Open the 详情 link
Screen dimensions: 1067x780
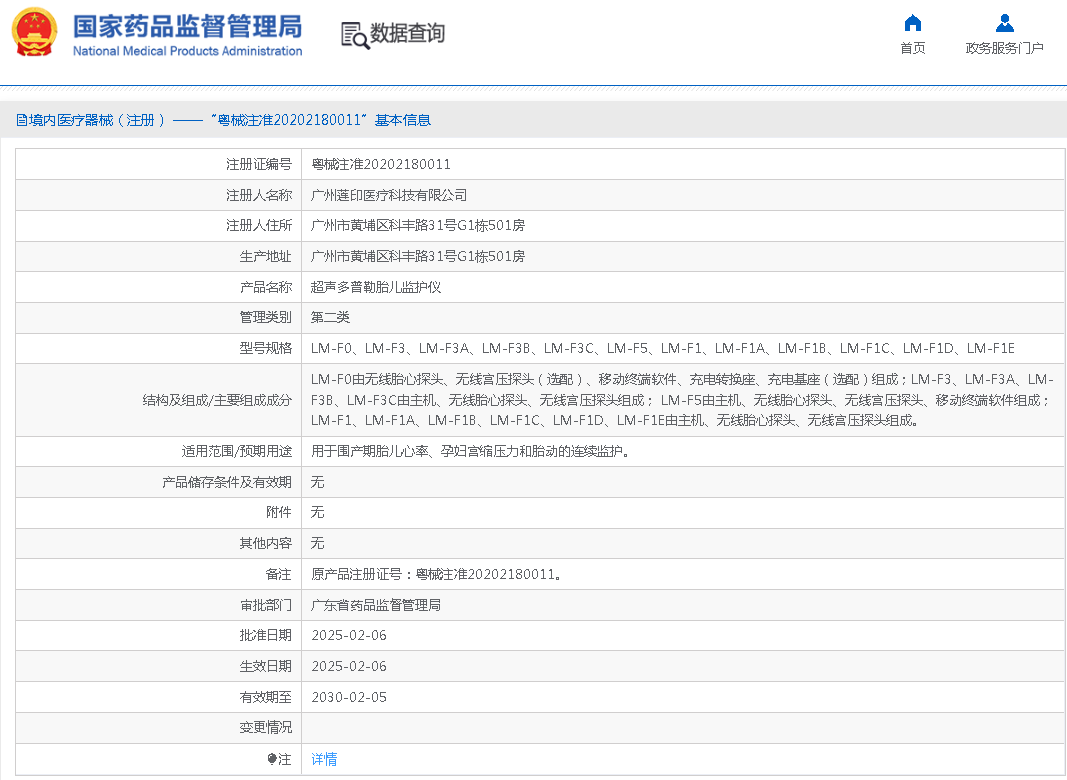pyautogui.click(x=324, y=759)
